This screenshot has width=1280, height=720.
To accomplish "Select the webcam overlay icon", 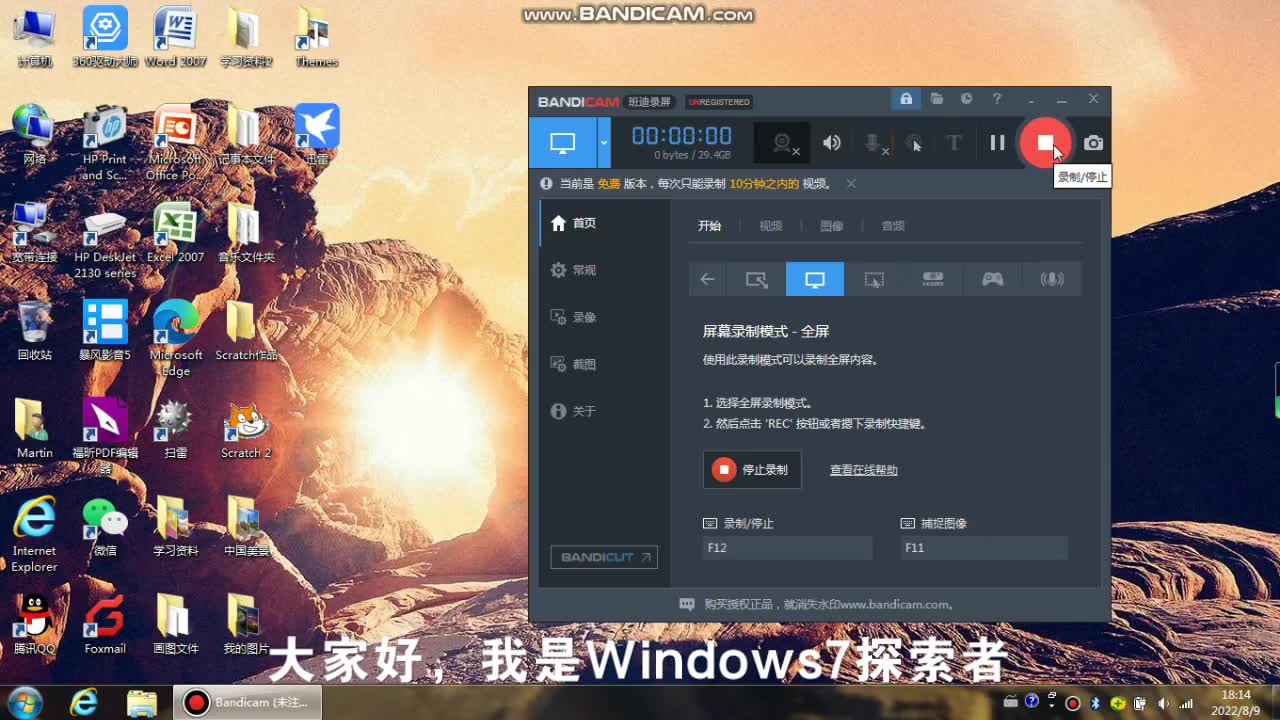I will [780, 143].
